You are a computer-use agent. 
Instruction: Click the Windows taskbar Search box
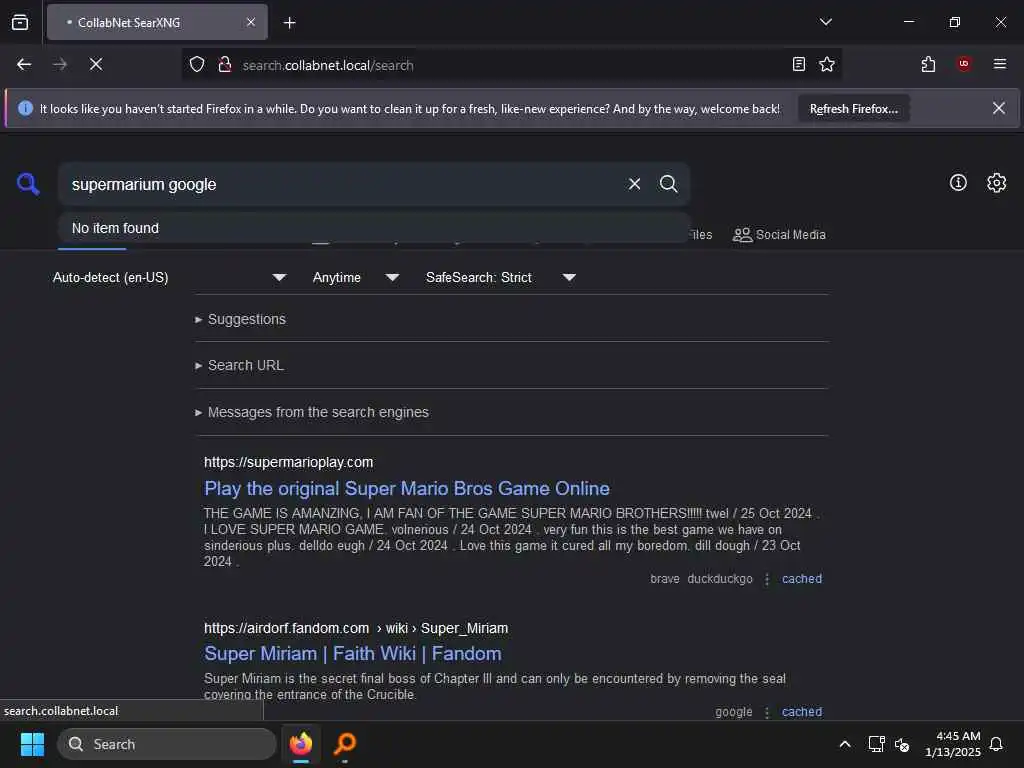pos(167,744)
